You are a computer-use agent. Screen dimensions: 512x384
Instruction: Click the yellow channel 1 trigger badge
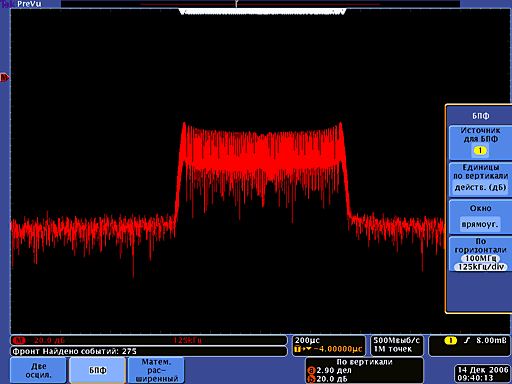click(450, 340)
